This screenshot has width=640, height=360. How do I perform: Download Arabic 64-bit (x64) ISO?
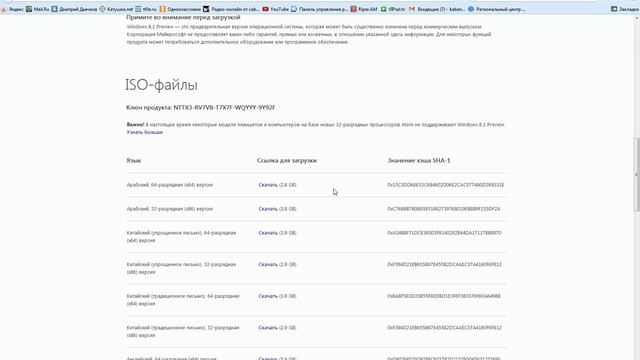coord(268,185)
